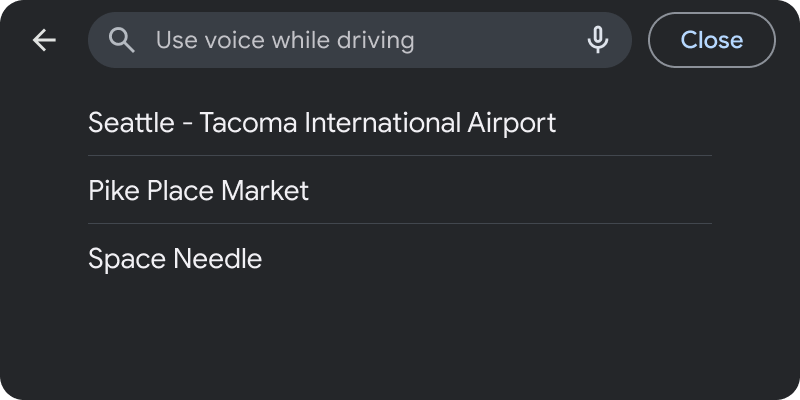Tap the back arrow icon
The image size is (800, 400).
[44, 40]
